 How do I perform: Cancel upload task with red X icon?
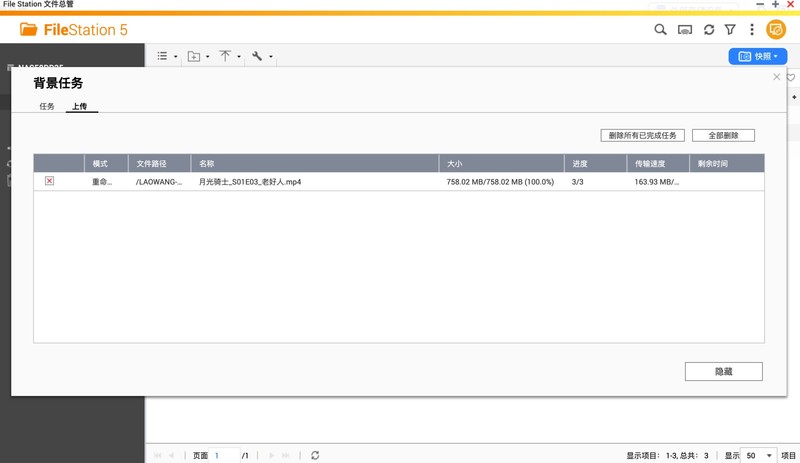(49, 181)
